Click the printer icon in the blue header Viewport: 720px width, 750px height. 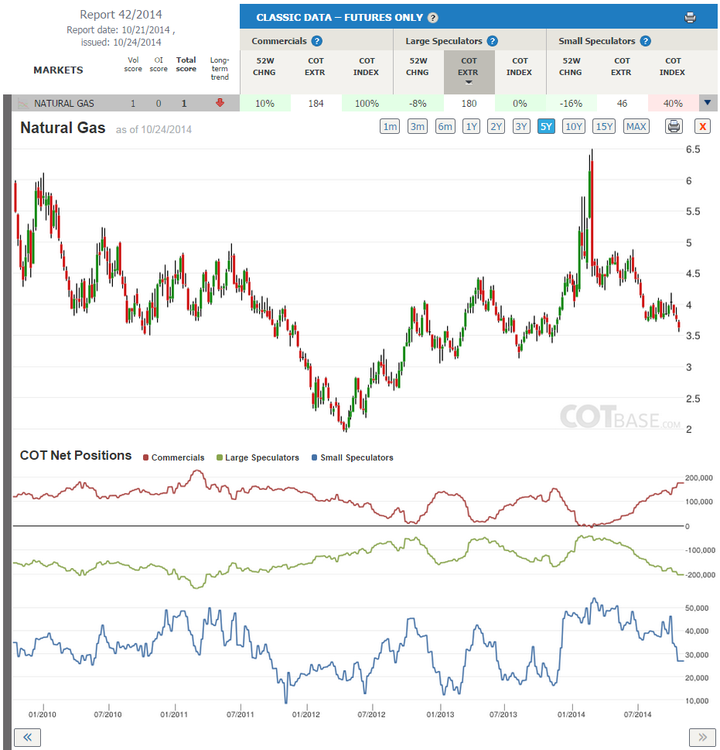point(690,18)
